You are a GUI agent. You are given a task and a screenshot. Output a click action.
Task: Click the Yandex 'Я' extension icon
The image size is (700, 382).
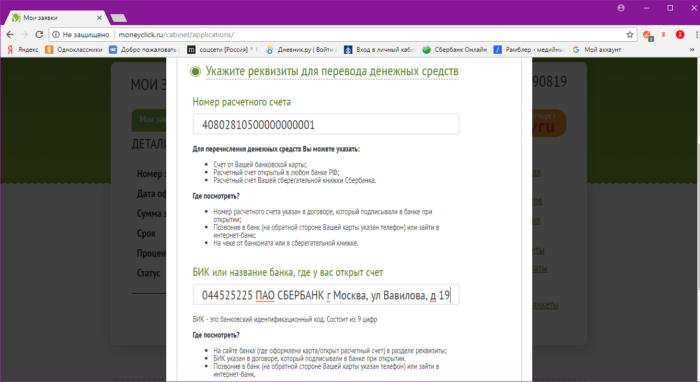tap(664, 34)
